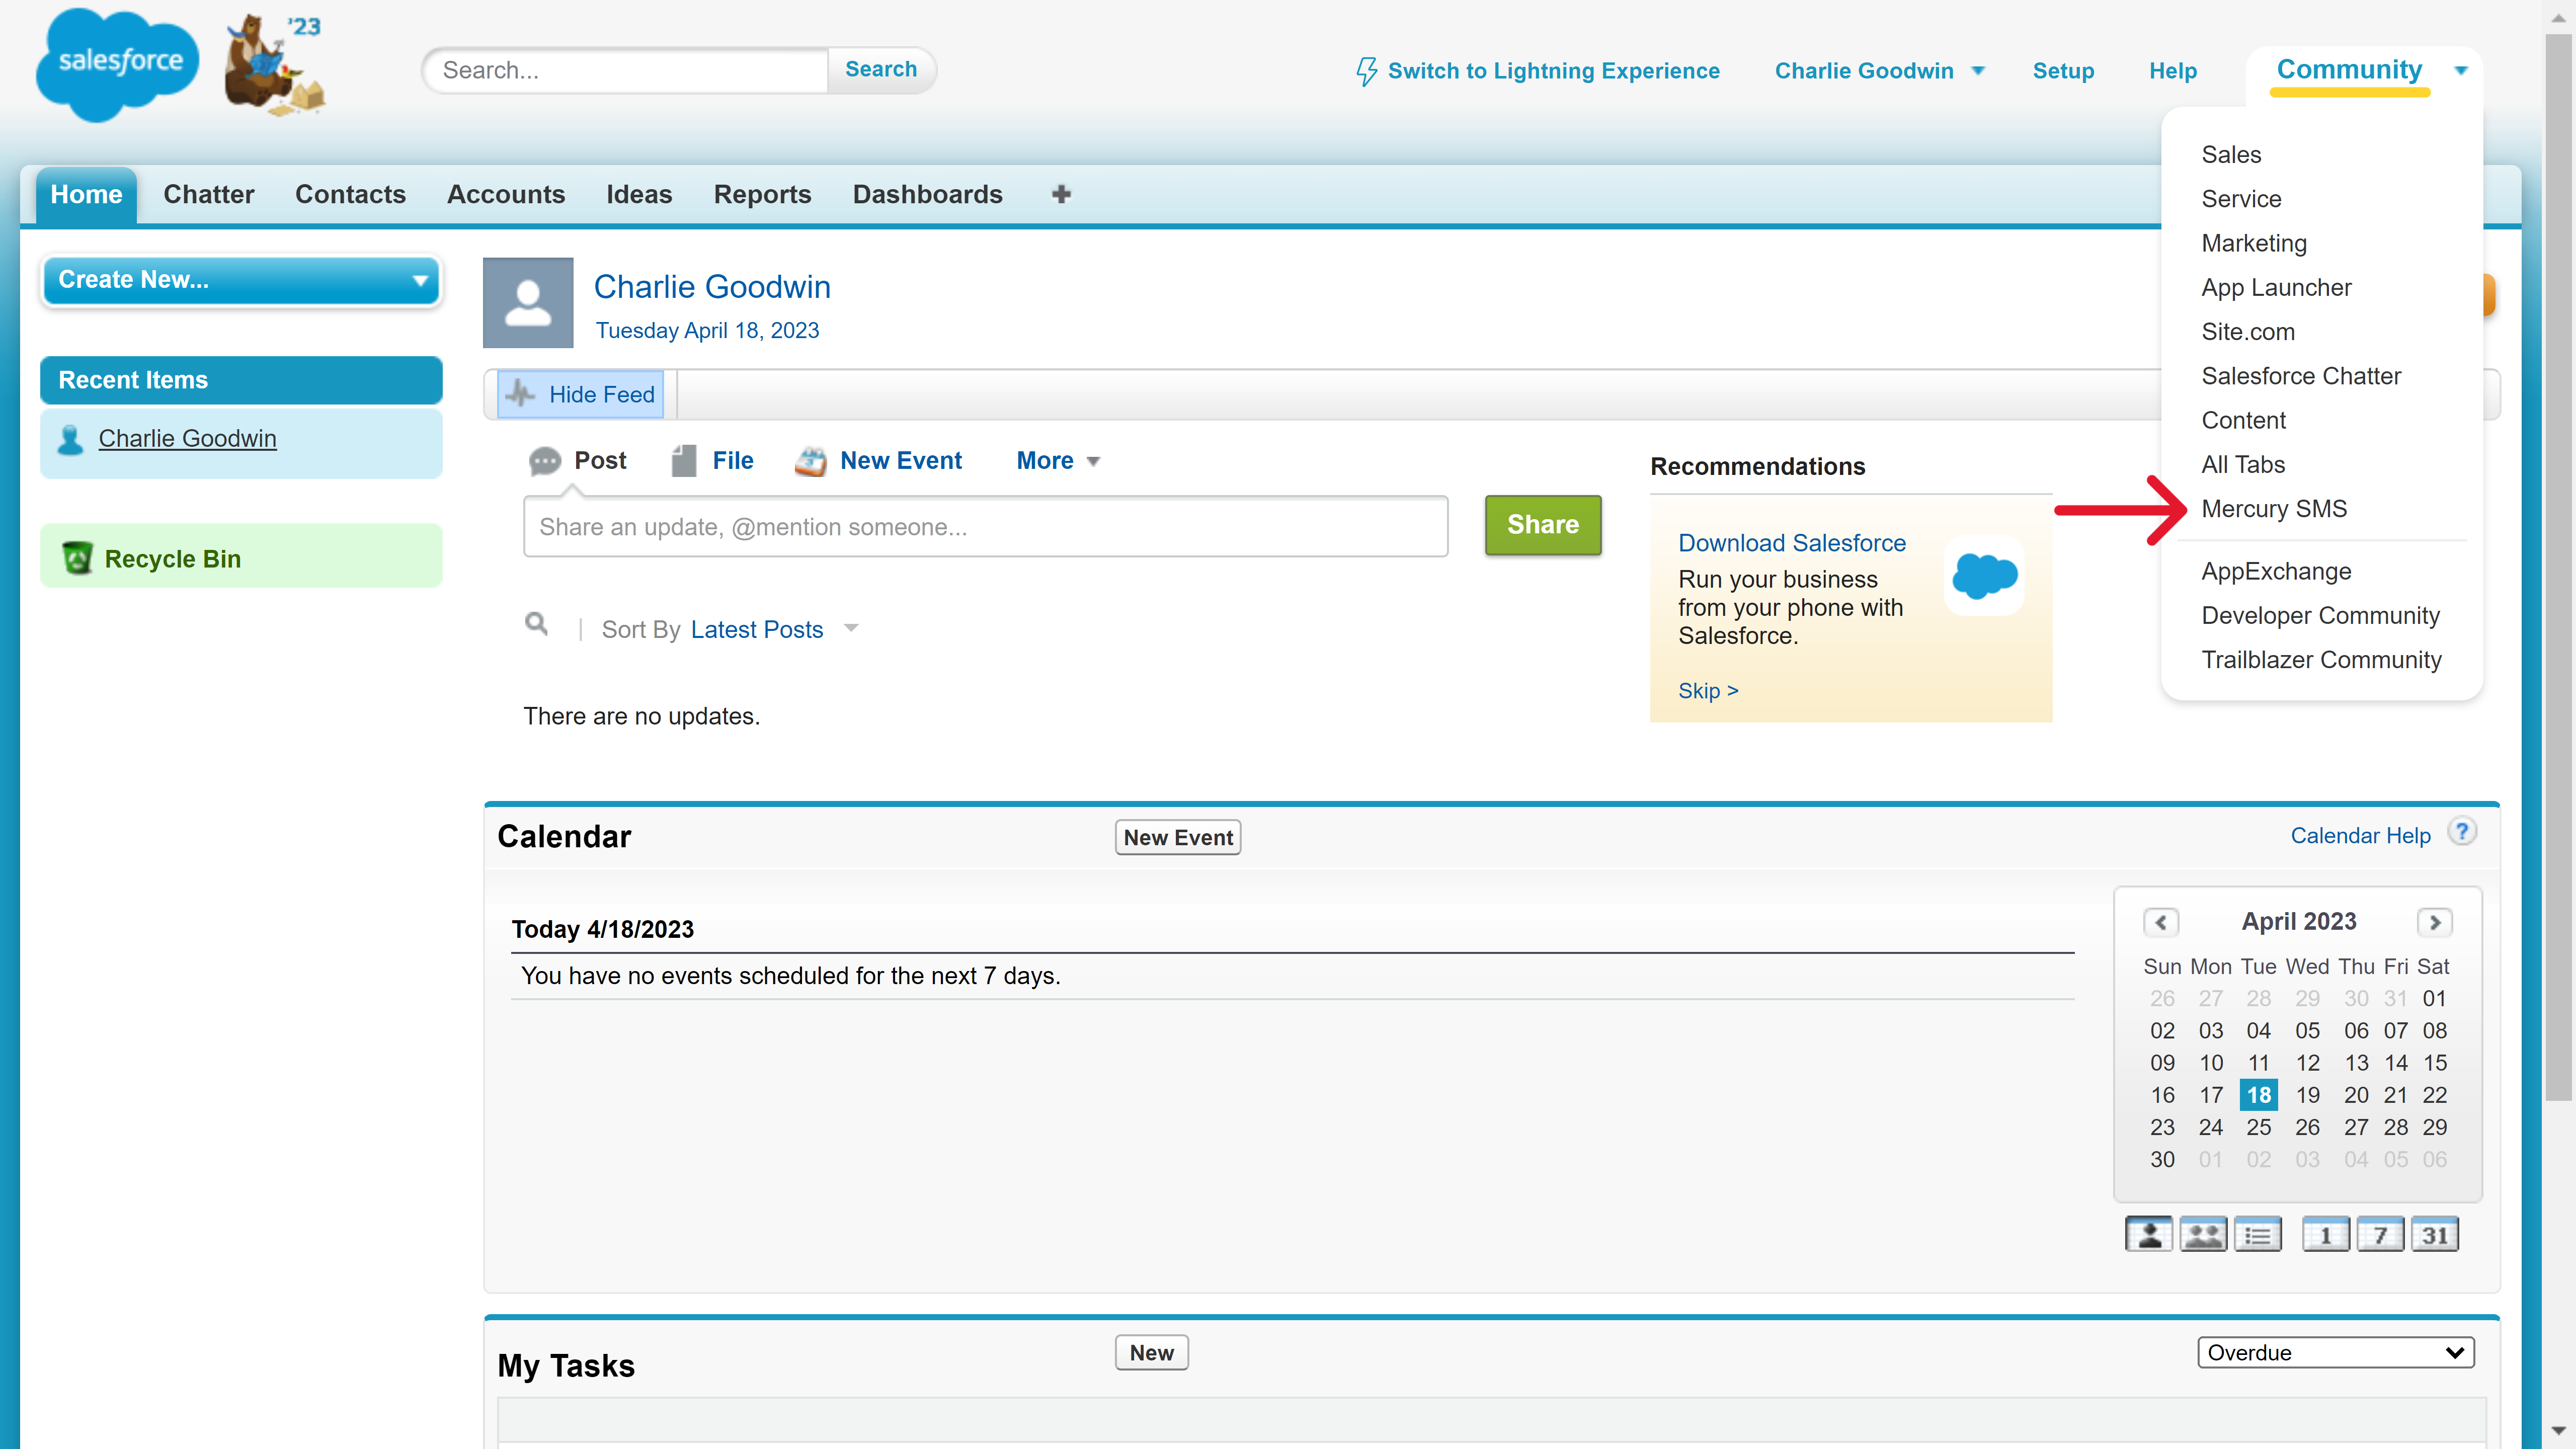Viewport: 2576px width, 1449px height.
Task: Open the Dashboards tab
Action: click(927, 194)
